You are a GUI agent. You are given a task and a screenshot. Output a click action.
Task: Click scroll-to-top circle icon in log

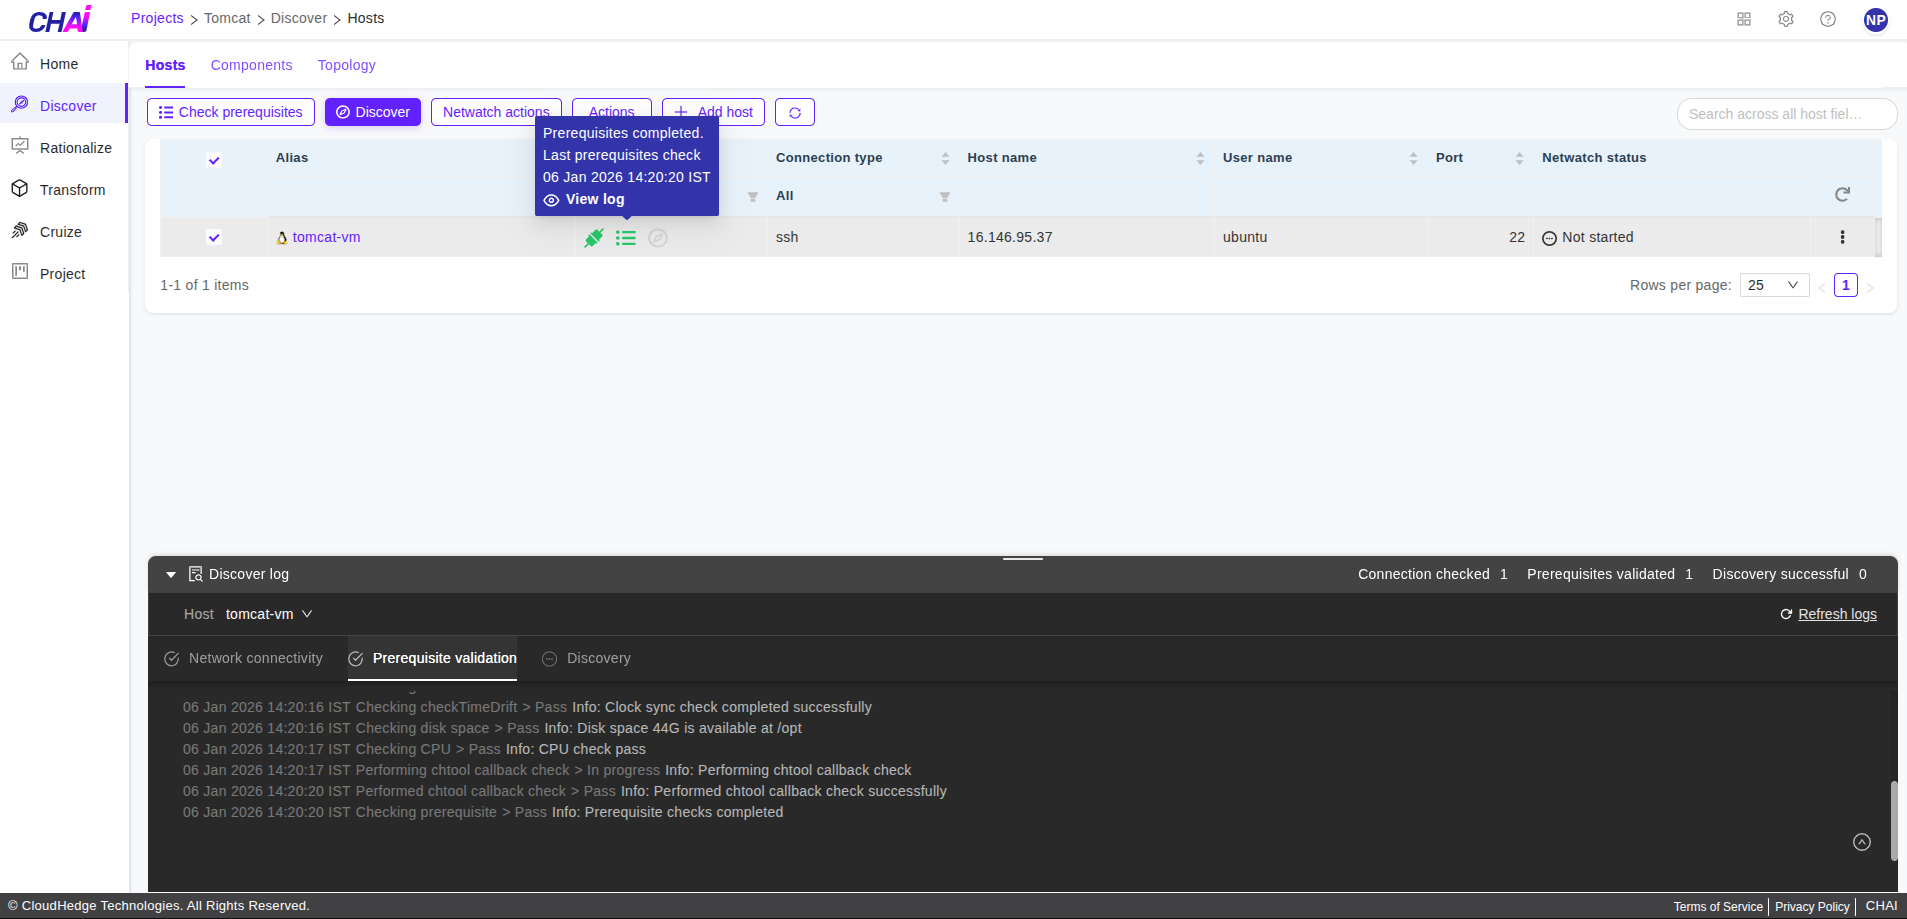(x=1862, y=842)
